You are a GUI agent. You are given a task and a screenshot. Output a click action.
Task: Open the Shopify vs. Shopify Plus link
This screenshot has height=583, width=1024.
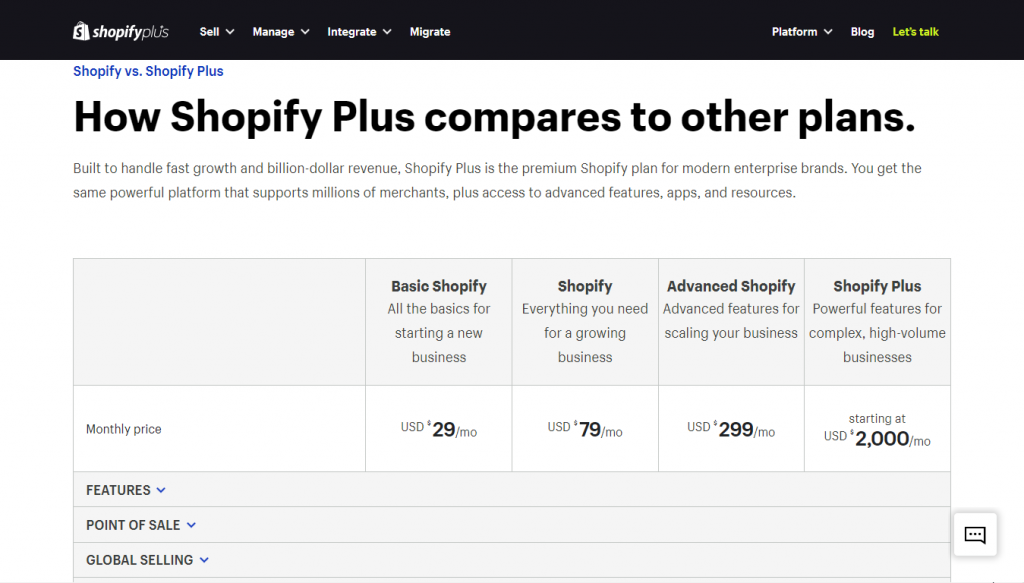[x=148, y=71]
